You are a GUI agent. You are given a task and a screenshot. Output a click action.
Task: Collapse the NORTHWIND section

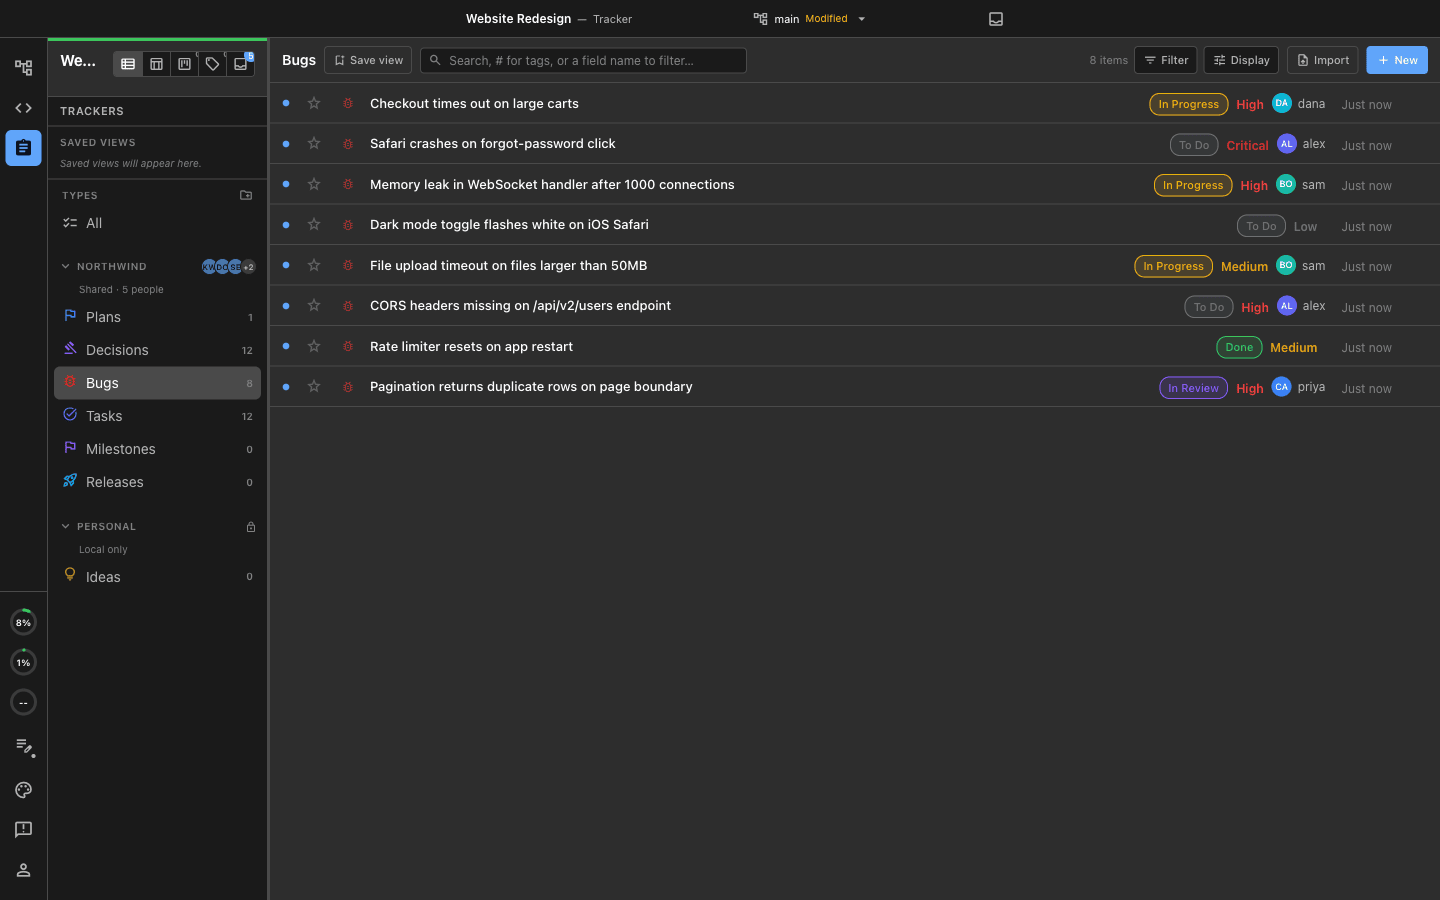(x=65, y=266)
